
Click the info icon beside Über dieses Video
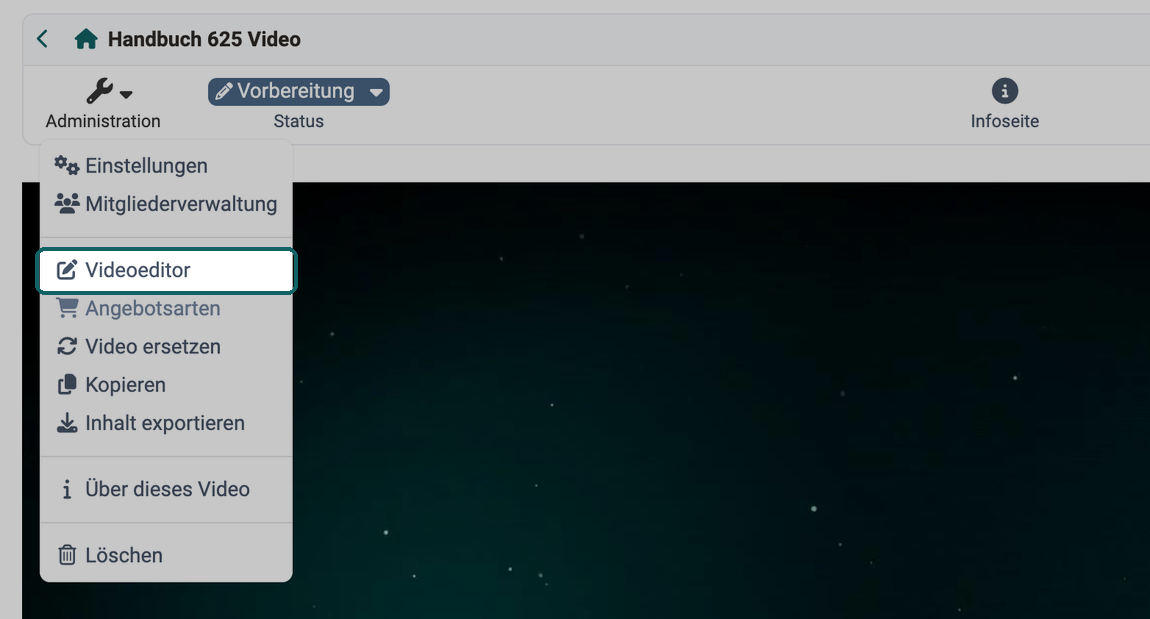pyautogui.click(x=67, y=489)
